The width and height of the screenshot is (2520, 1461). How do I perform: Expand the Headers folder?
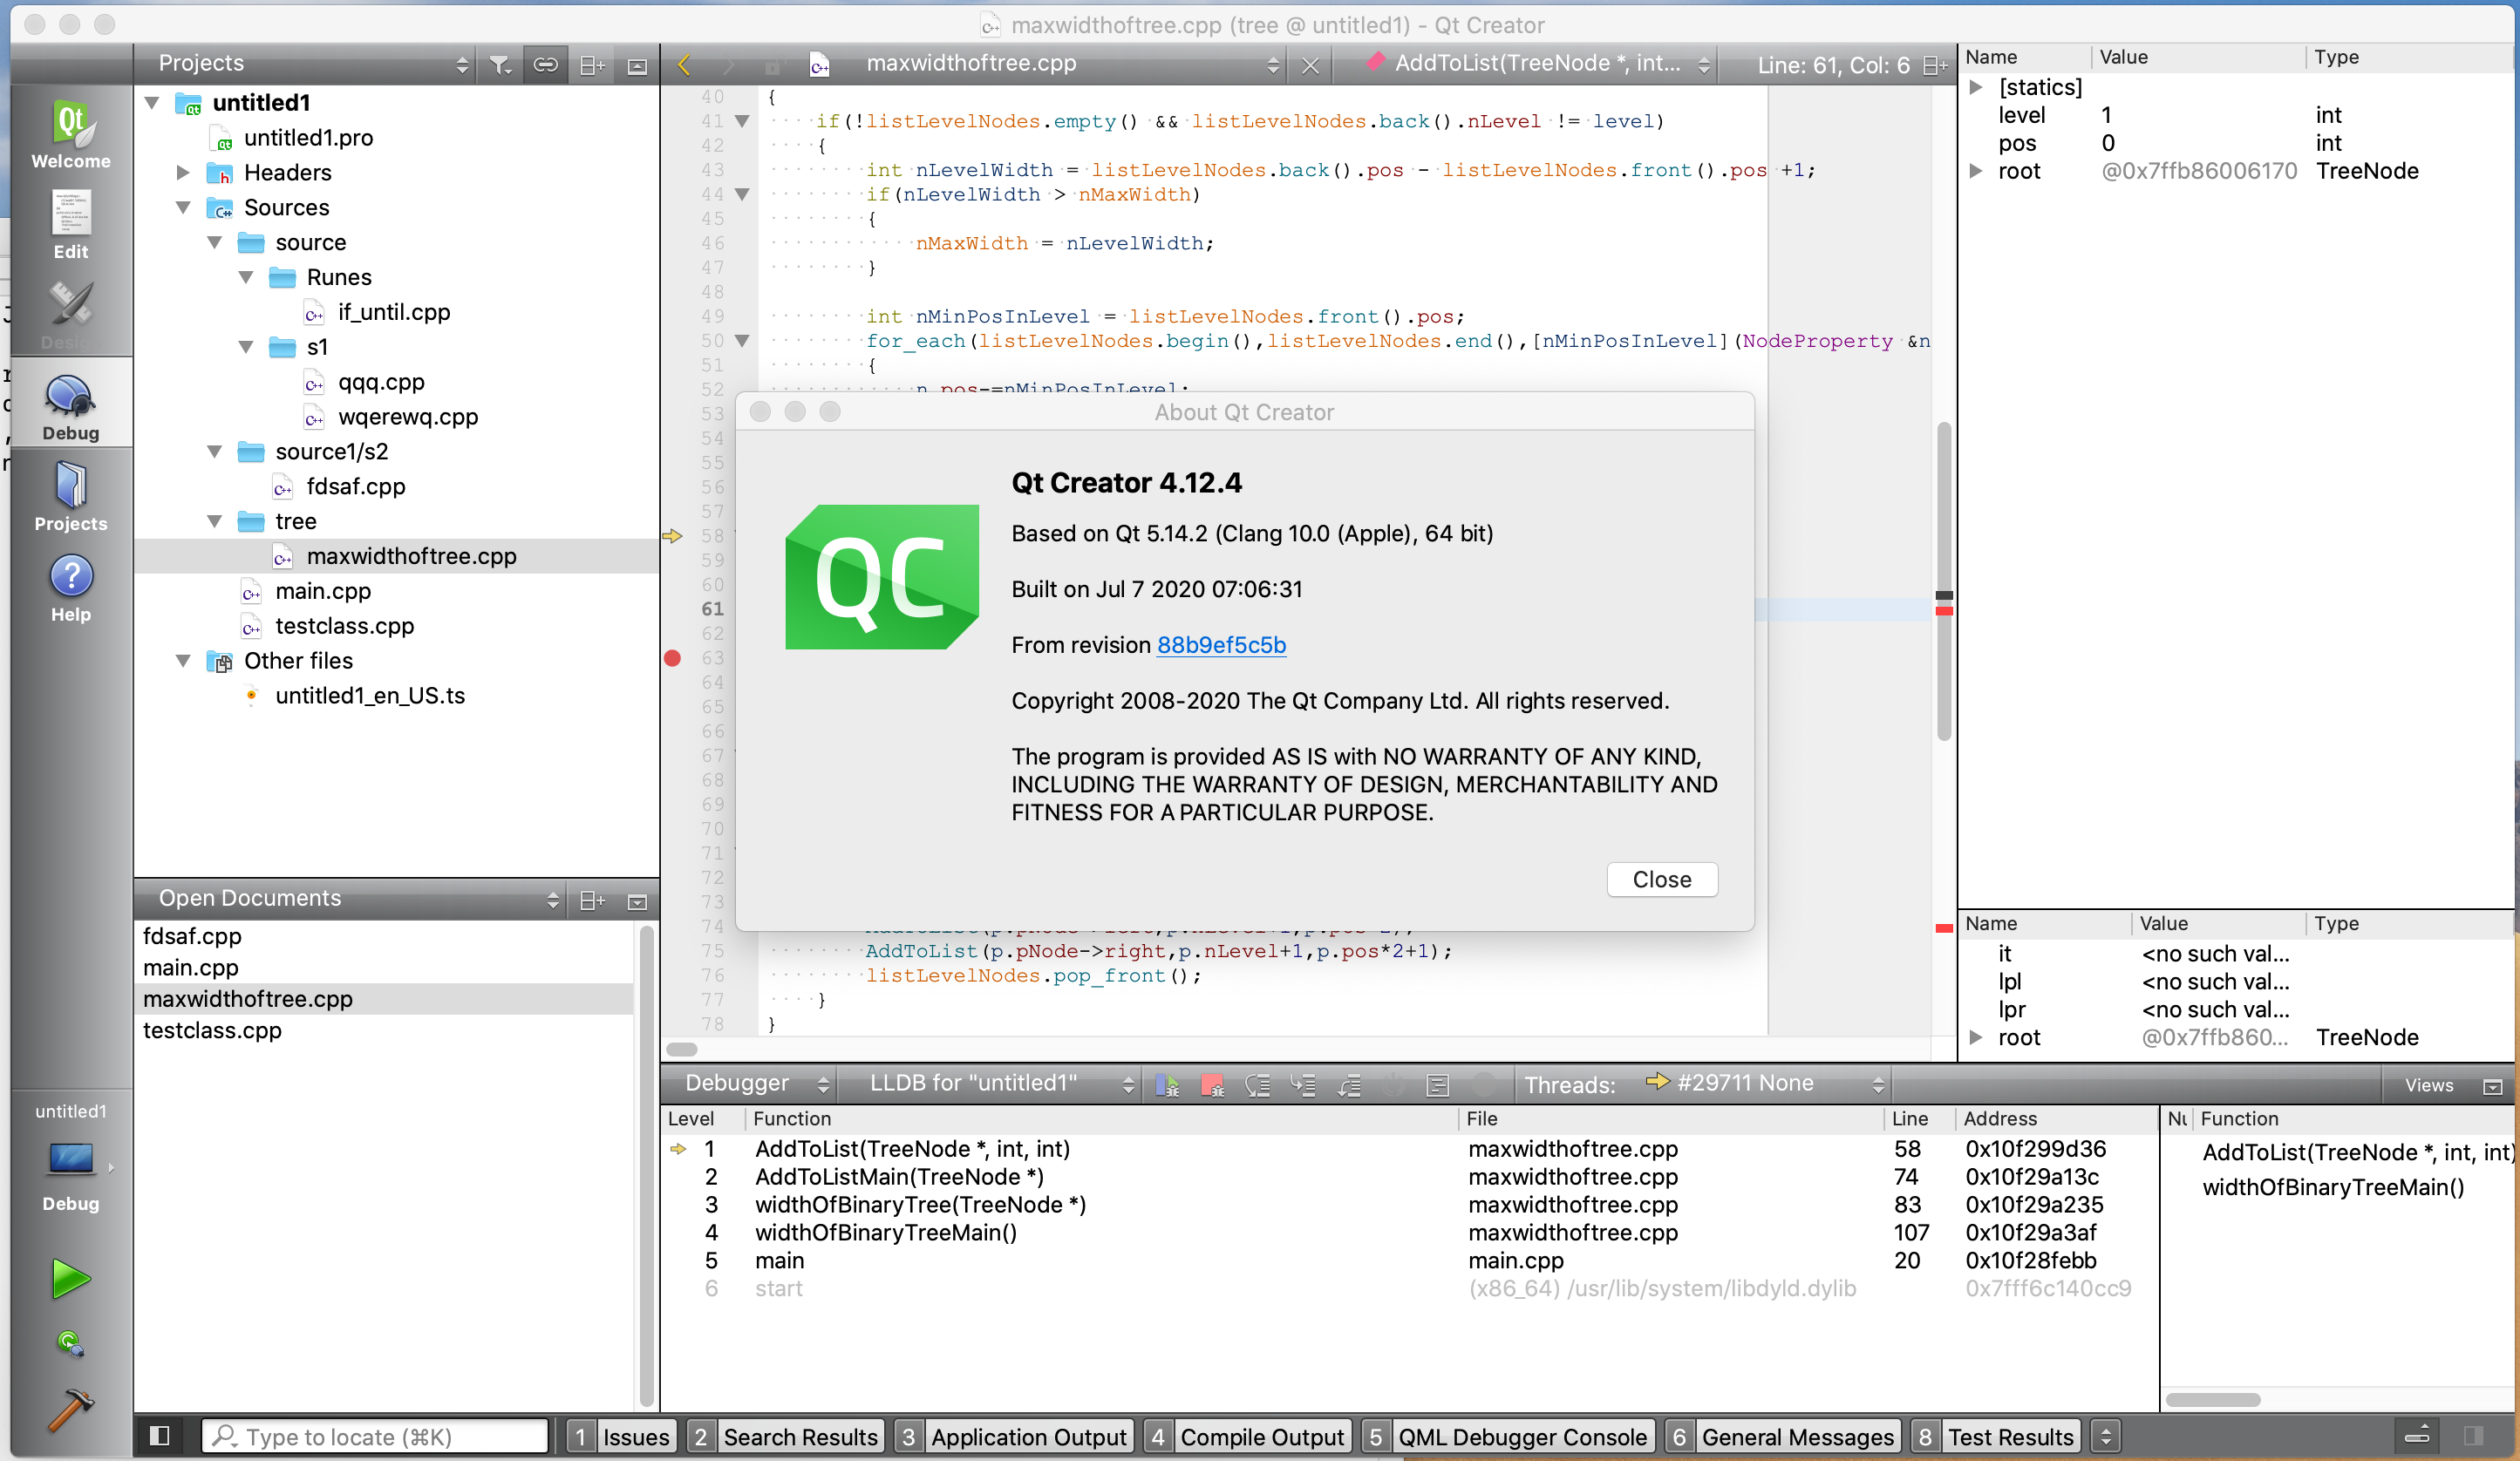pos(184,172)
